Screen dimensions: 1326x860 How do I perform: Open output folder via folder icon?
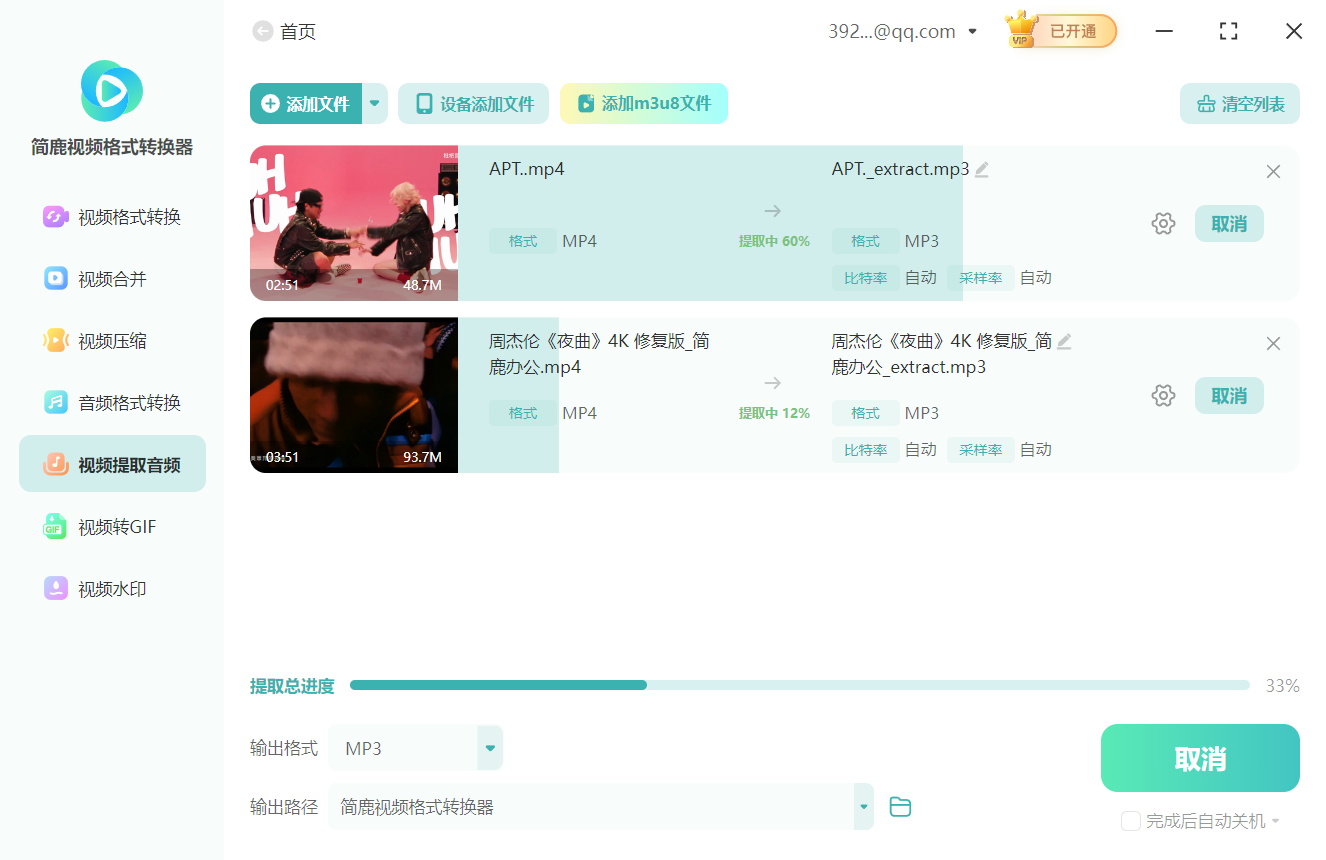pos(900,807)
